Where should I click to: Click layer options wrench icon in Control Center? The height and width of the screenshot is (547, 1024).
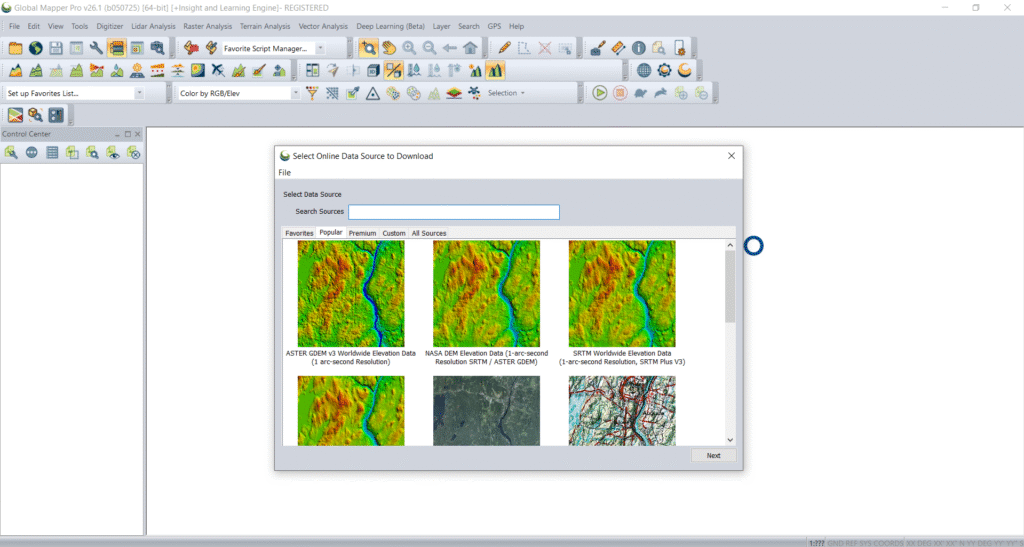[11, 153]
